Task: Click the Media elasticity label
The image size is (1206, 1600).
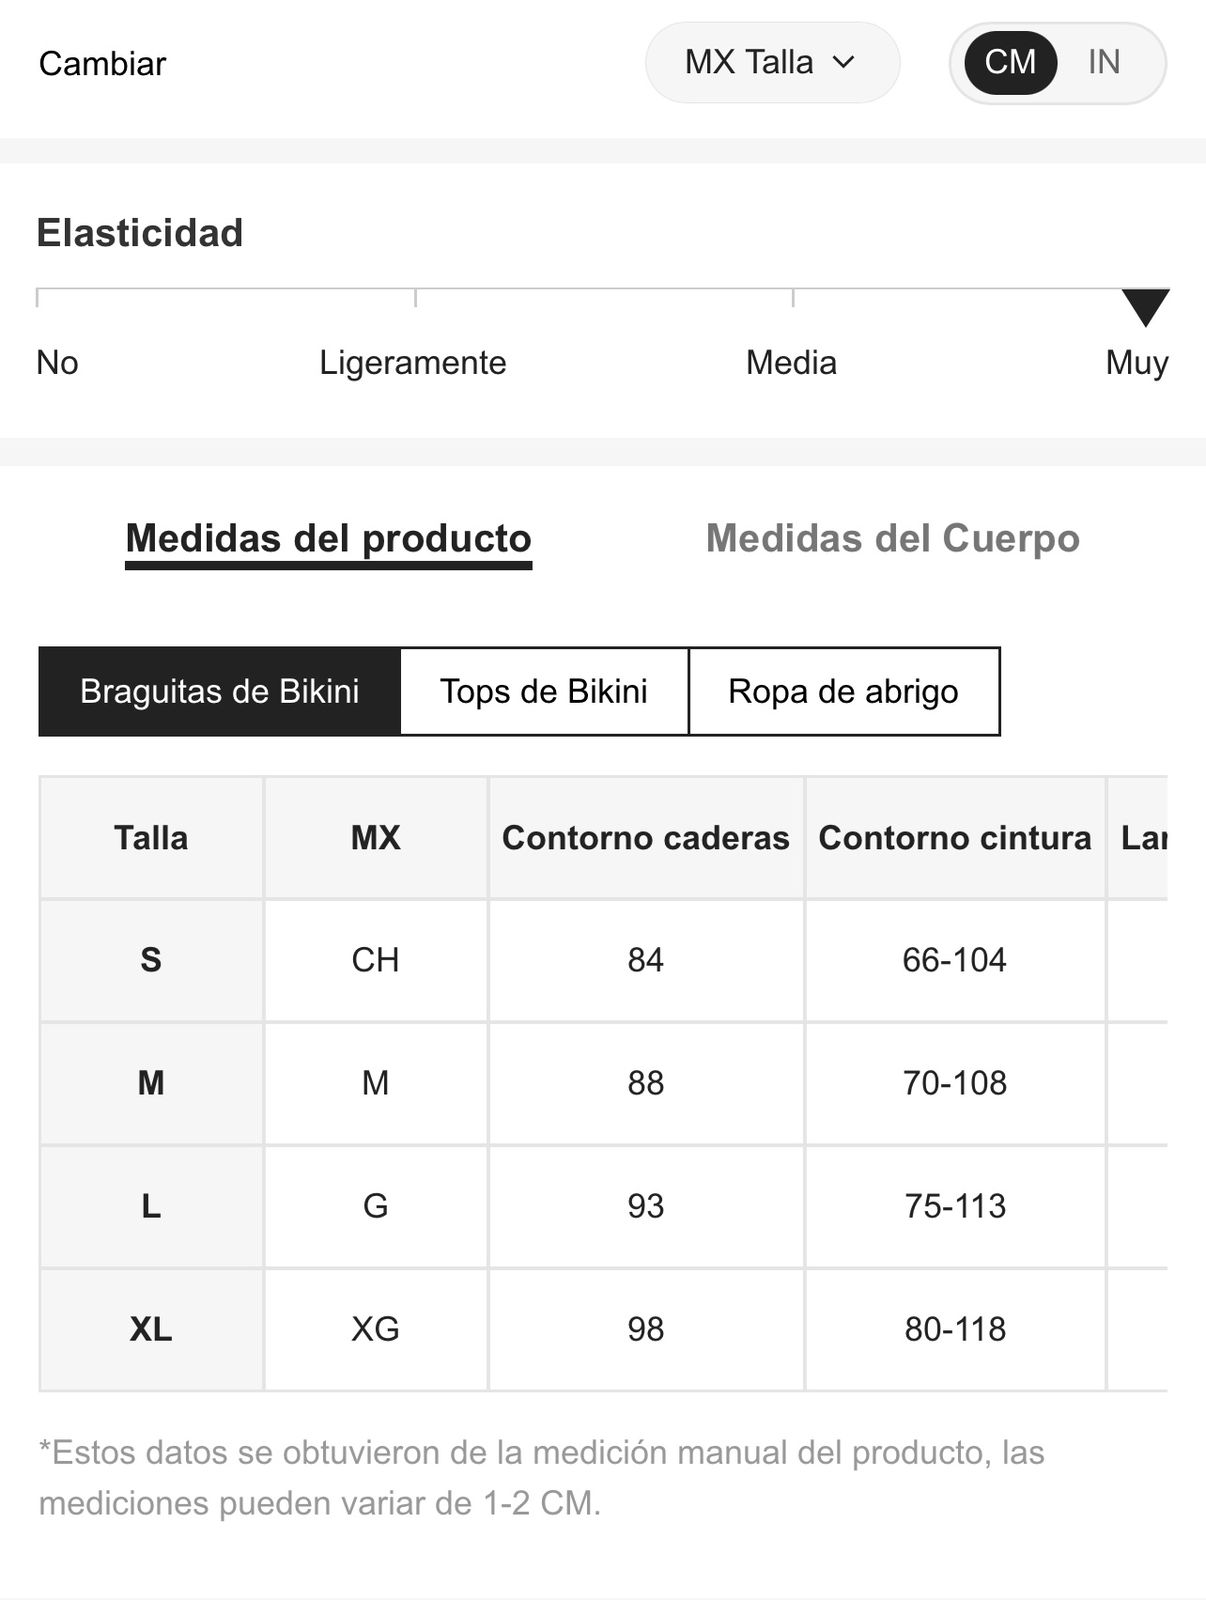Action: click(x=791, y=362)
